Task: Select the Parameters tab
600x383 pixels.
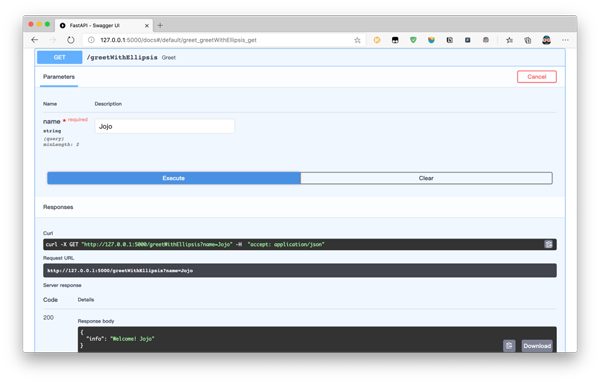Action: [x=59, y=77]
